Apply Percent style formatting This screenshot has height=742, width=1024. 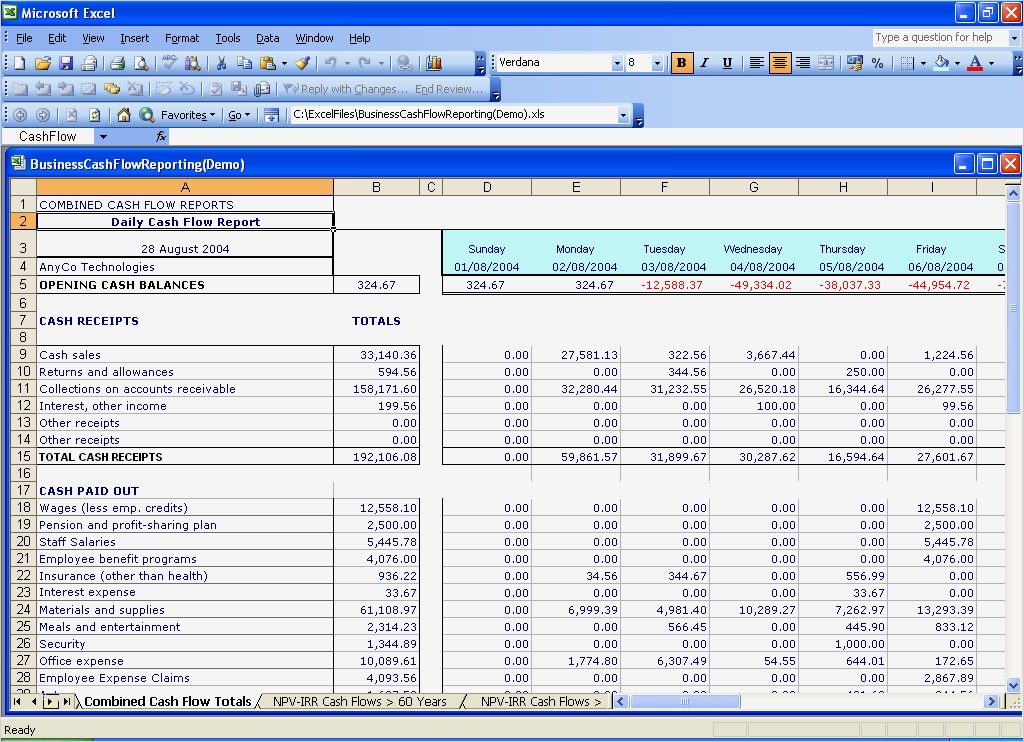point(877,63)
